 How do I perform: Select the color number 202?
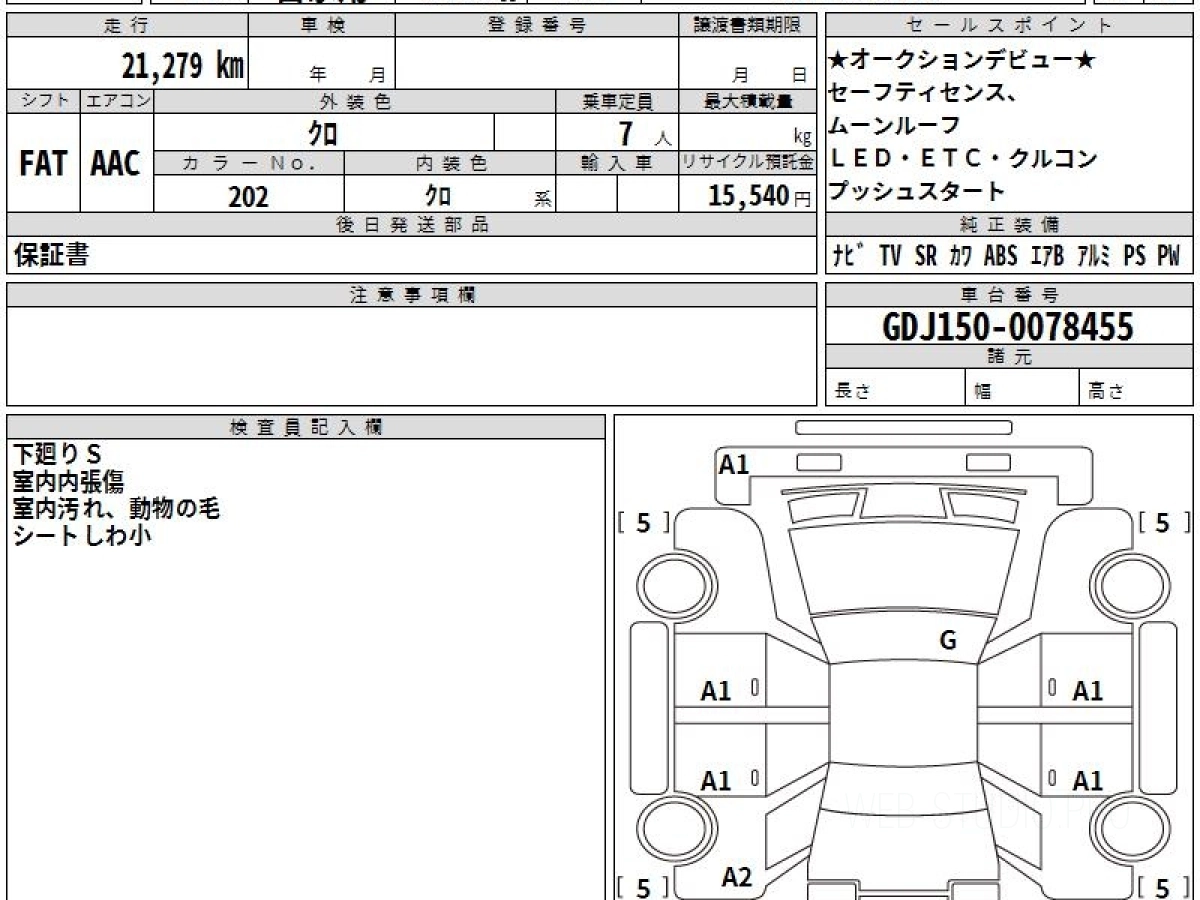point(248,196)
